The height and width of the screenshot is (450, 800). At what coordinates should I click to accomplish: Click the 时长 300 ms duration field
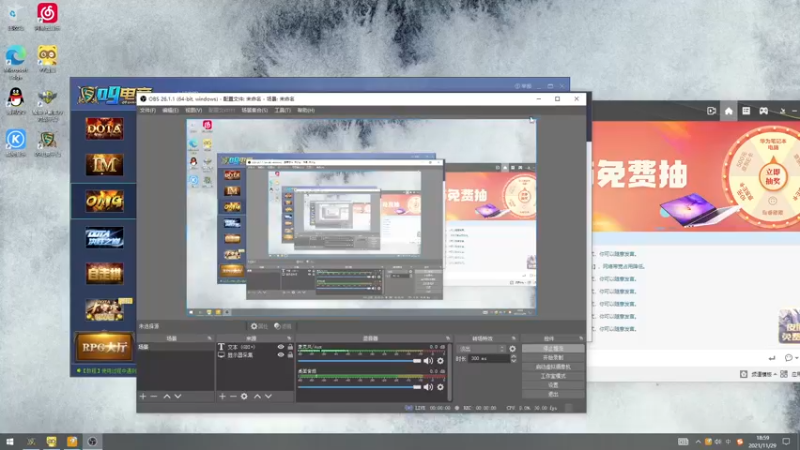coord(489,359)
